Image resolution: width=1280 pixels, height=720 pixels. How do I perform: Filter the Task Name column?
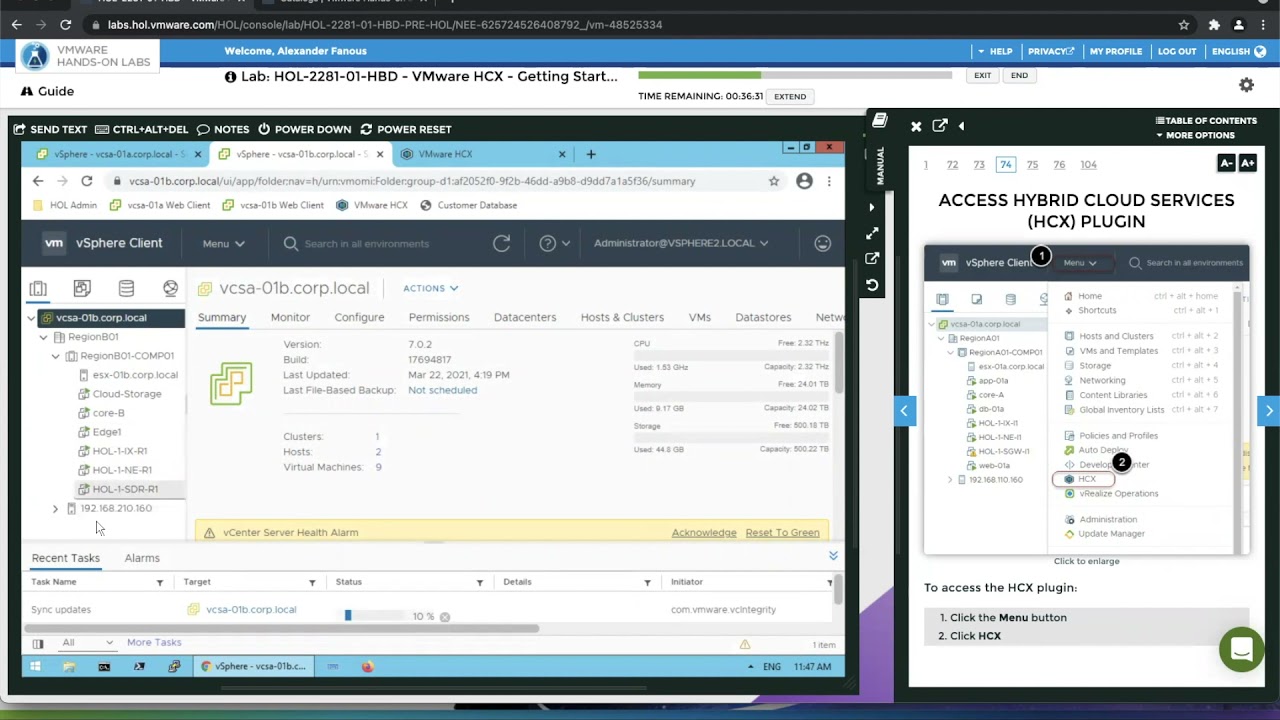pyautogui.click(x=159, y=582)
